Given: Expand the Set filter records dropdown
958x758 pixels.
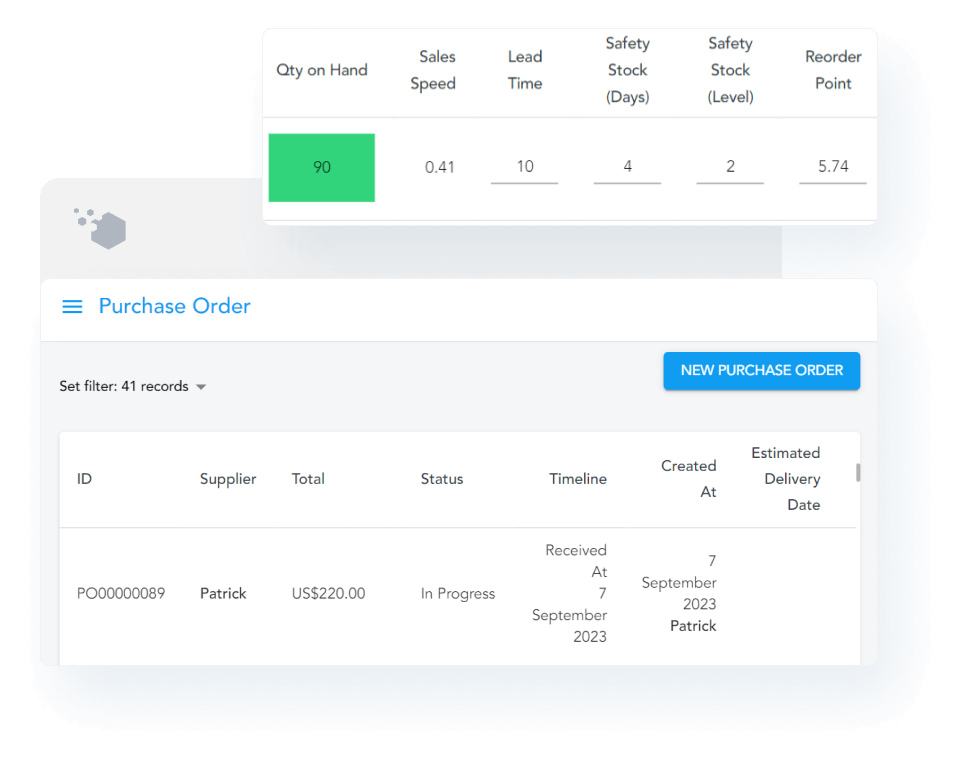Looking at the screenshot, I should pos(133,387).
